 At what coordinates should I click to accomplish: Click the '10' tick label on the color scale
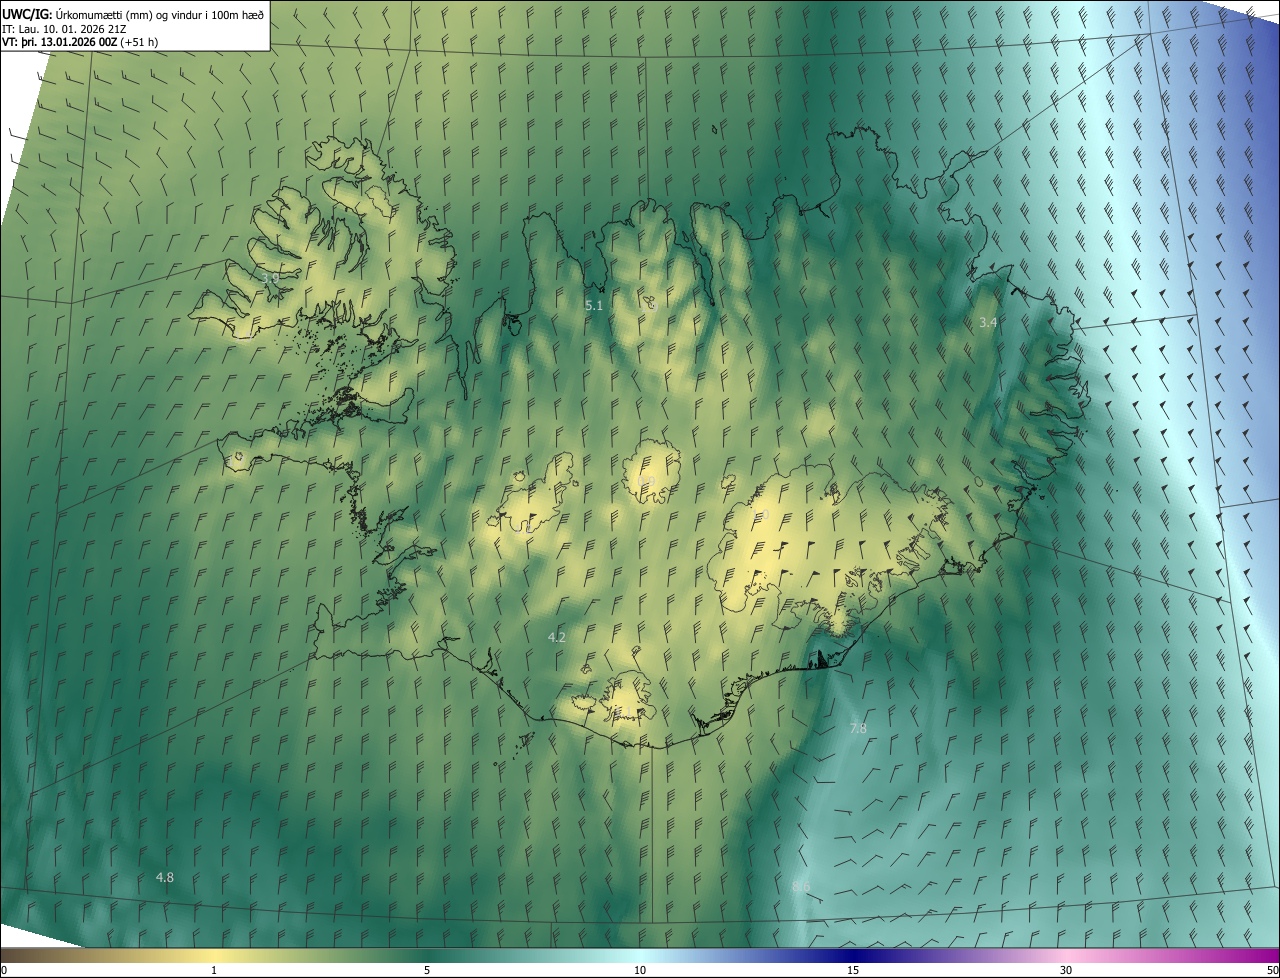tap(640, 971)
